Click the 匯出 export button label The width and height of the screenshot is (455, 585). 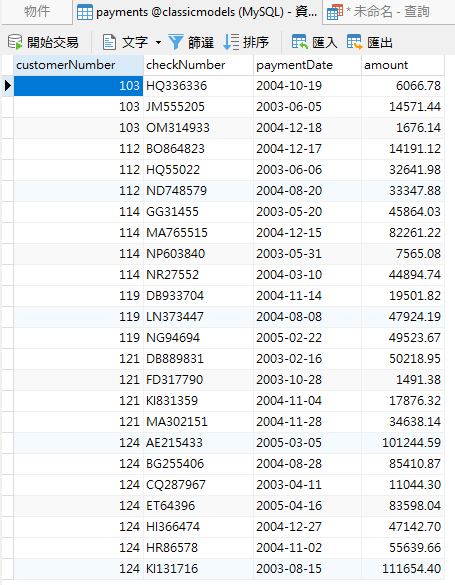coord(380,43)
